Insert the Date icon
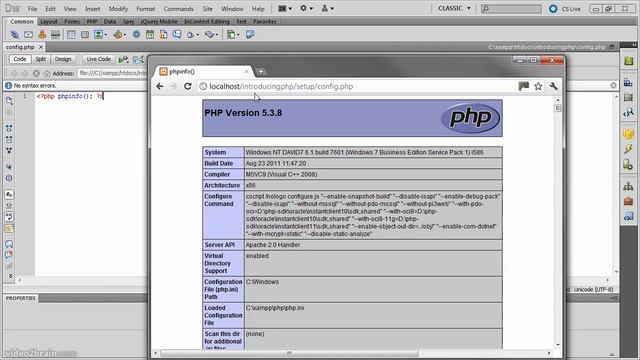 coord(150,35)
